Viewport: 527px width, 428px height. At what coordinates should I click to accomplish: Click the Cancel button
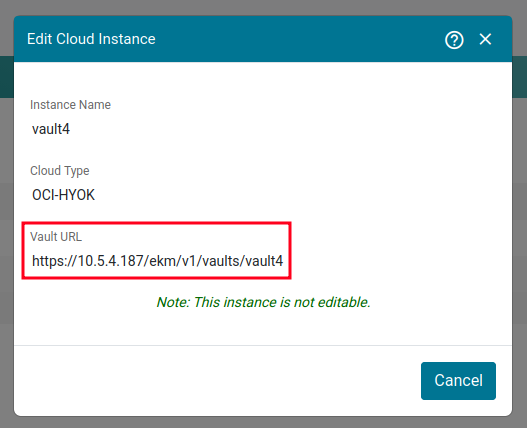[458, 381]
